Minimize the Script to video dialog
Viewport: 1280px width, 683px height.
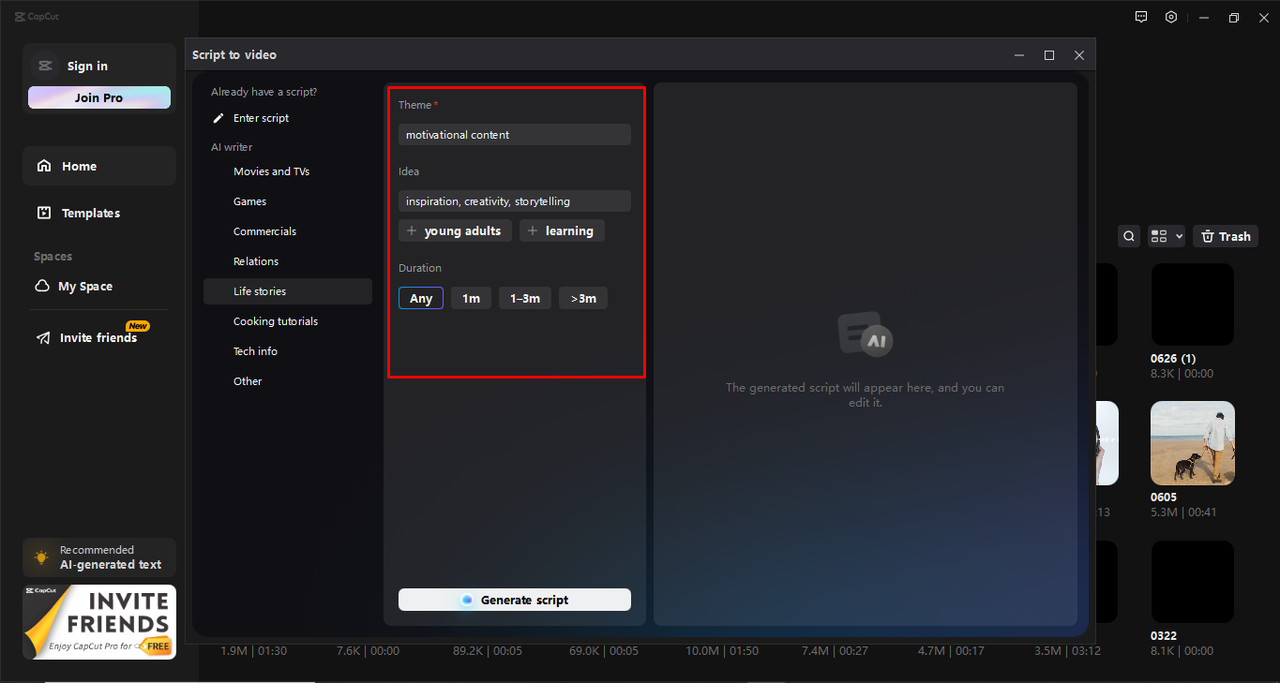1019,55
